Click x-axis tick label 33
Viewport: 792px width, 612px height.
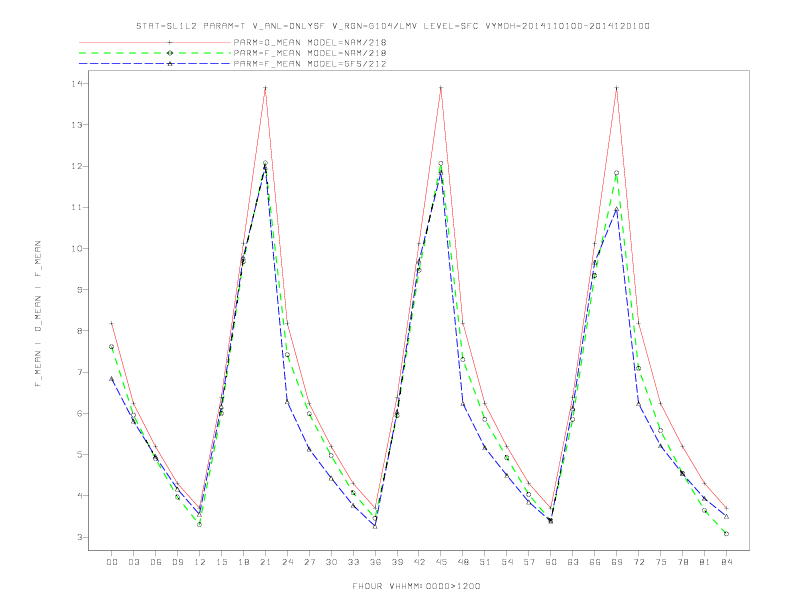(x=353, y=562)
